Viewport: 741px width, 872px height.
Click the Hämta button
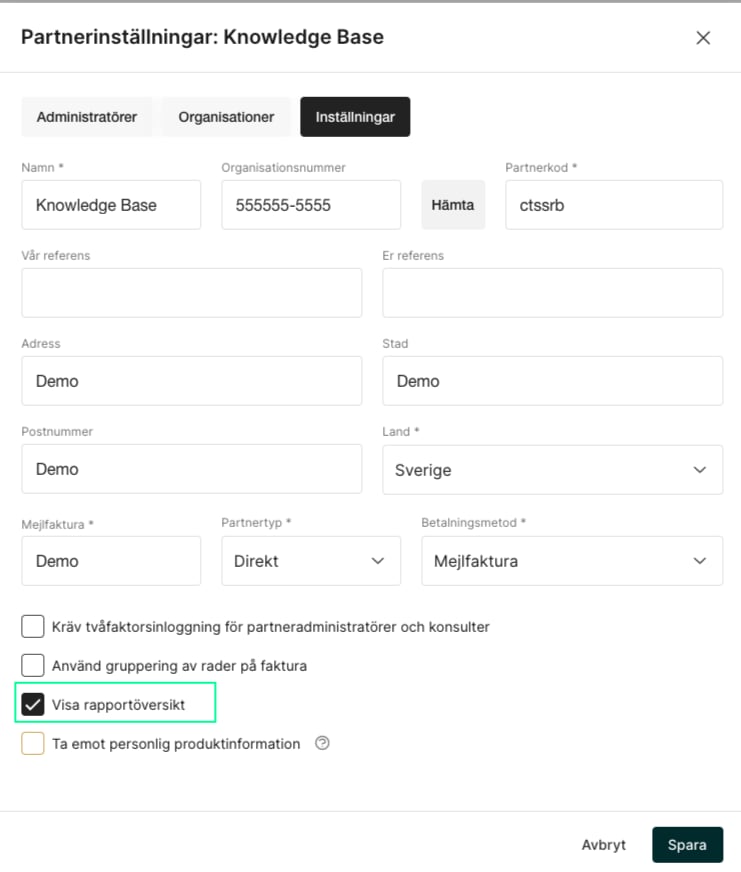coord(453,205)
